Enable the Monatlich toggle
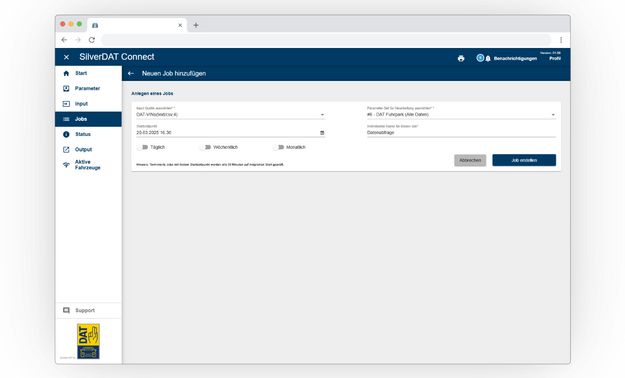 [279, 147]
